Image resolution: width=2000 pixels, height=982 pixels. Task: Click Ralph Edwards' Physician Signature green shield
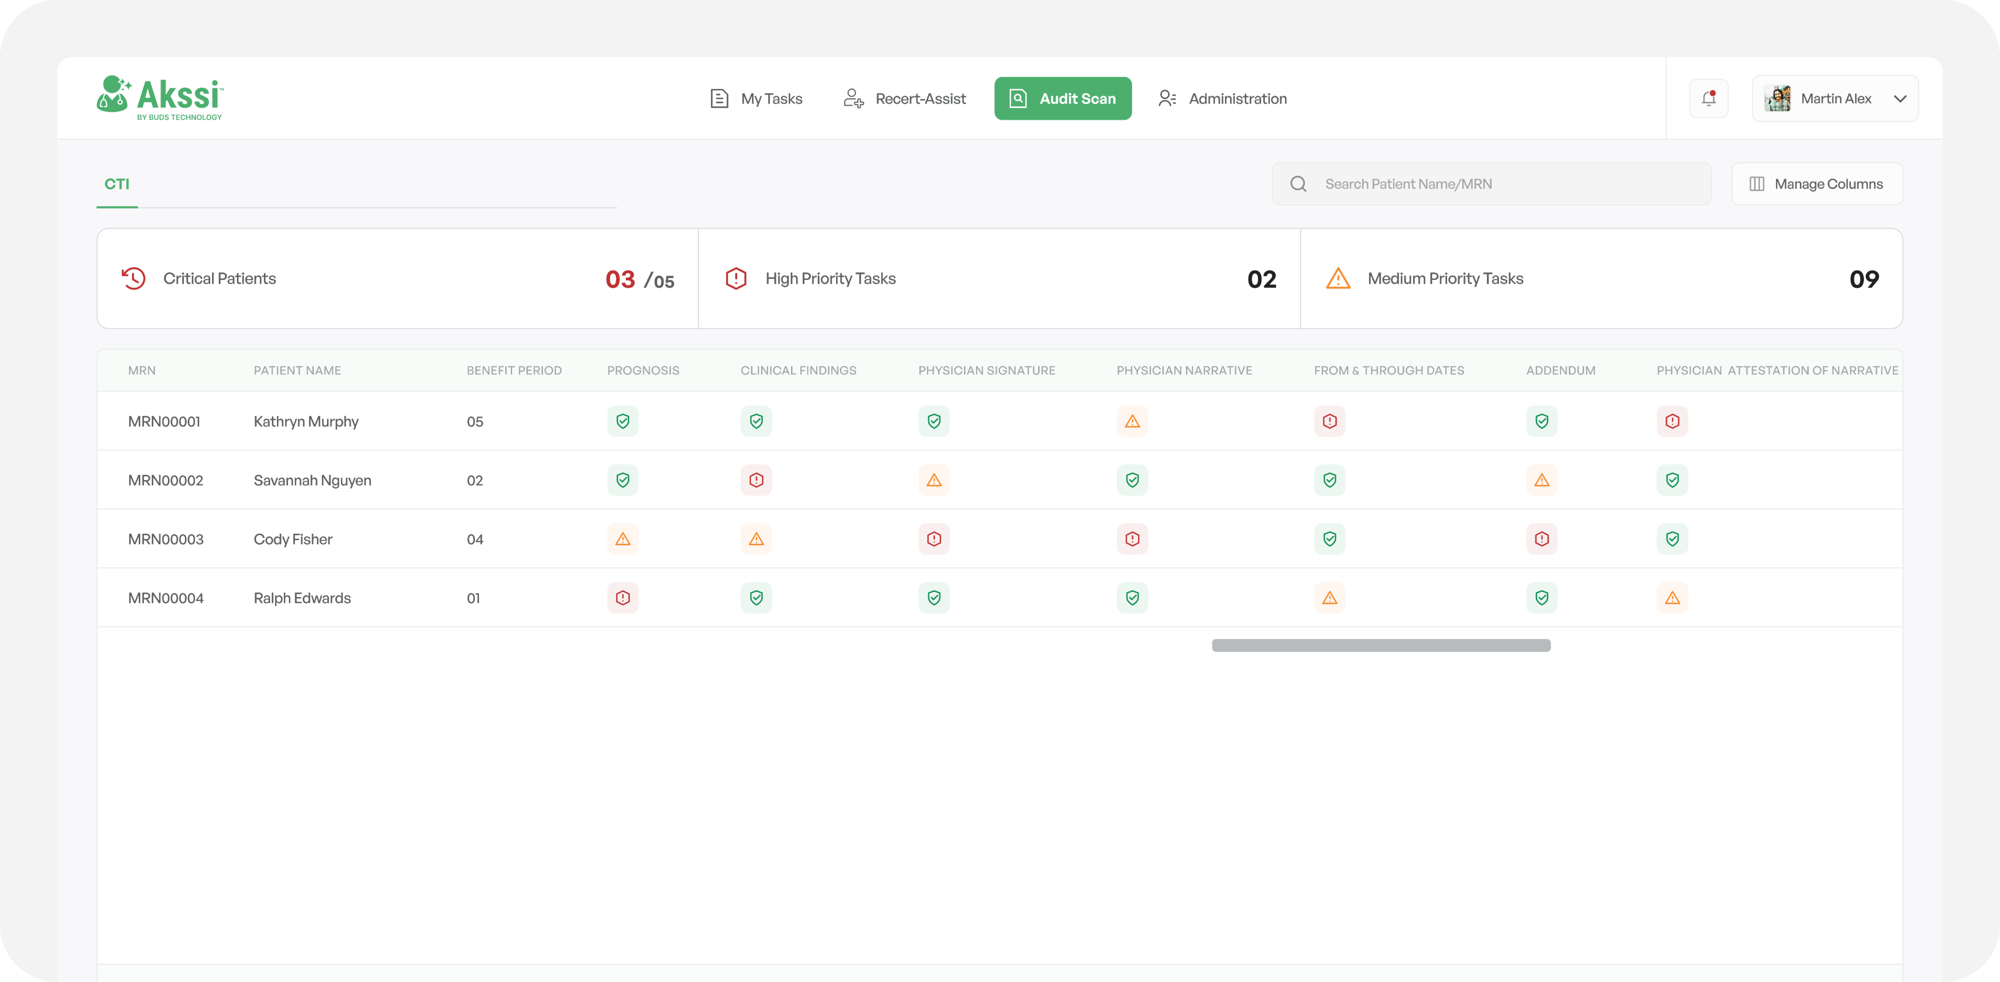point(934,598)
